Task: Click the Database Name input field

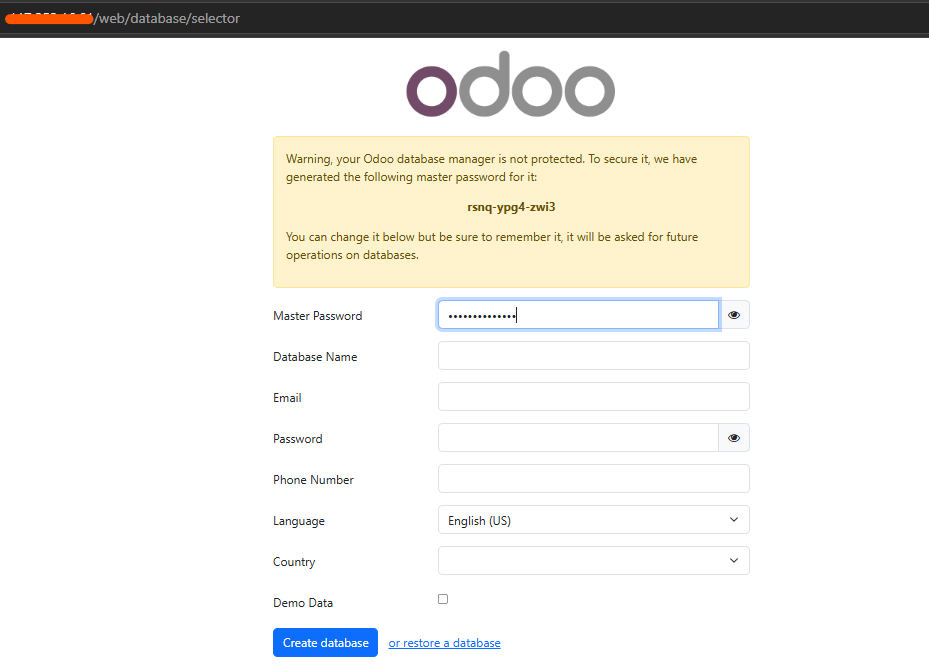Action: coord(594,356)
